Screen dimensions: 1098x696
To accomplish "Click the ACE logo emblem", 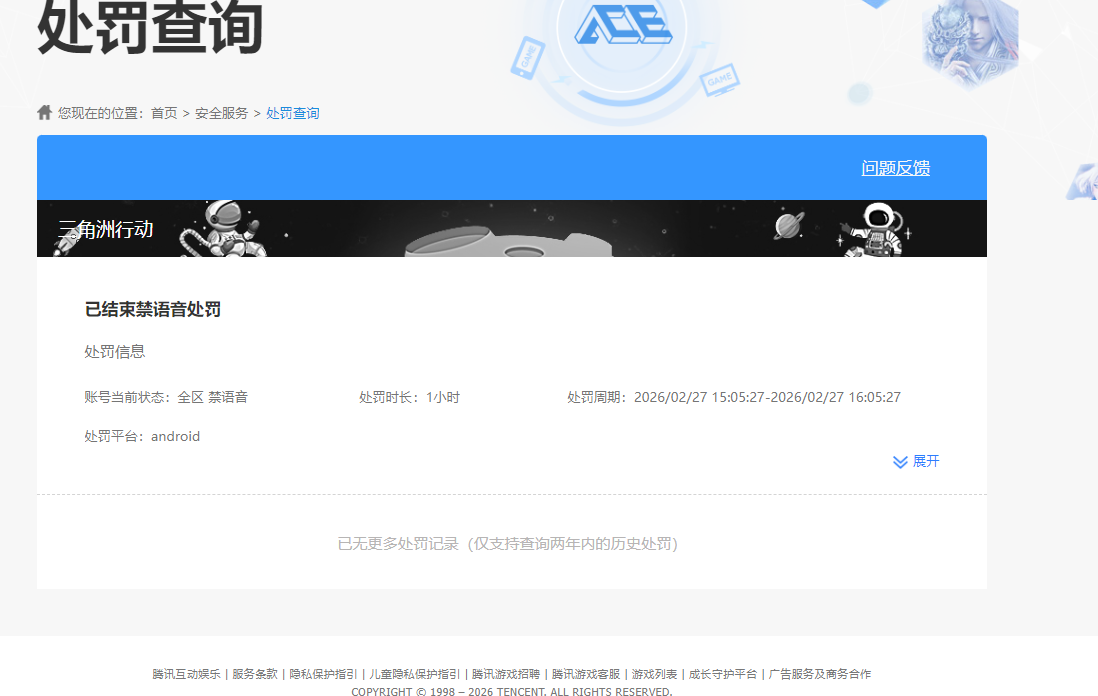I will [623, 25].
